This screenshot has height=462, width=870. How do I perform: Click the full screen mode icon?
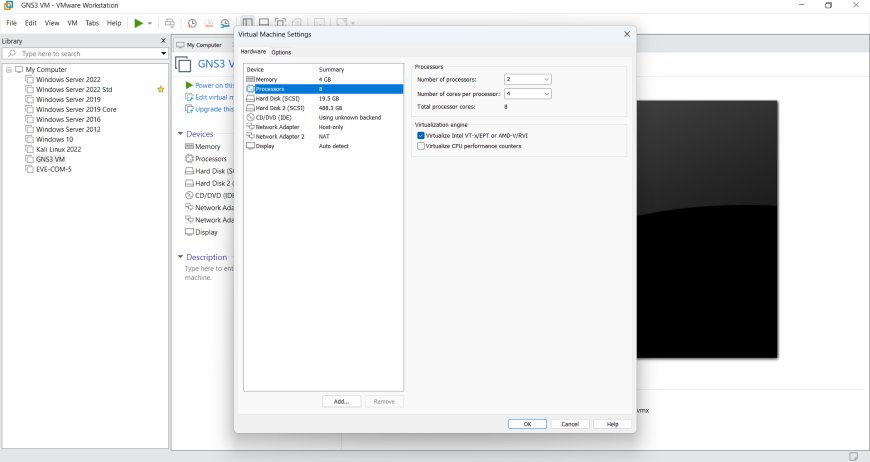tap(280, 23)
